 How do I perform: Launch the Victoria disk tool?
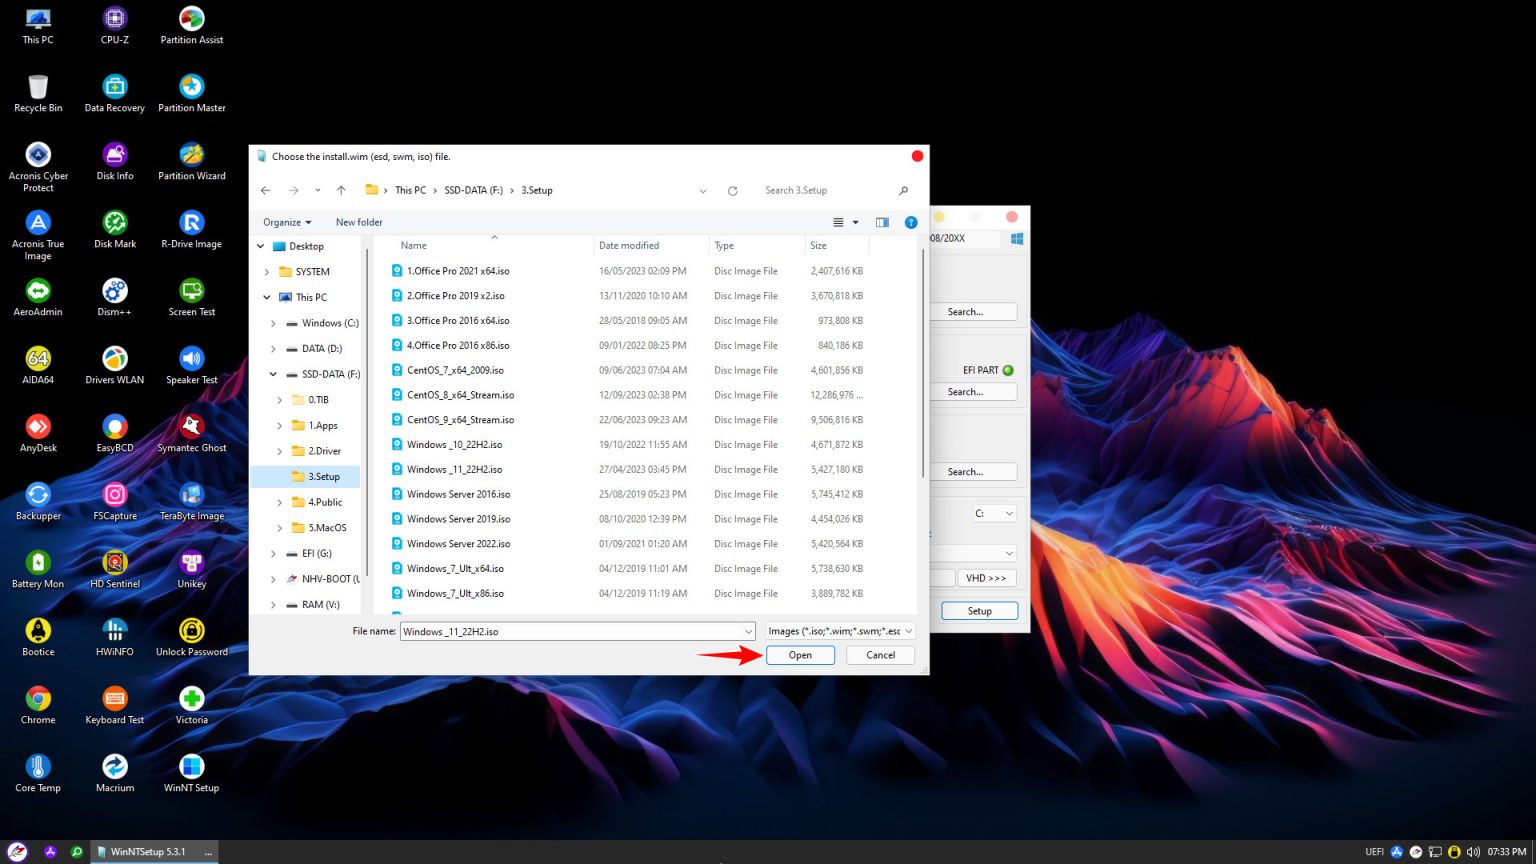190,698
